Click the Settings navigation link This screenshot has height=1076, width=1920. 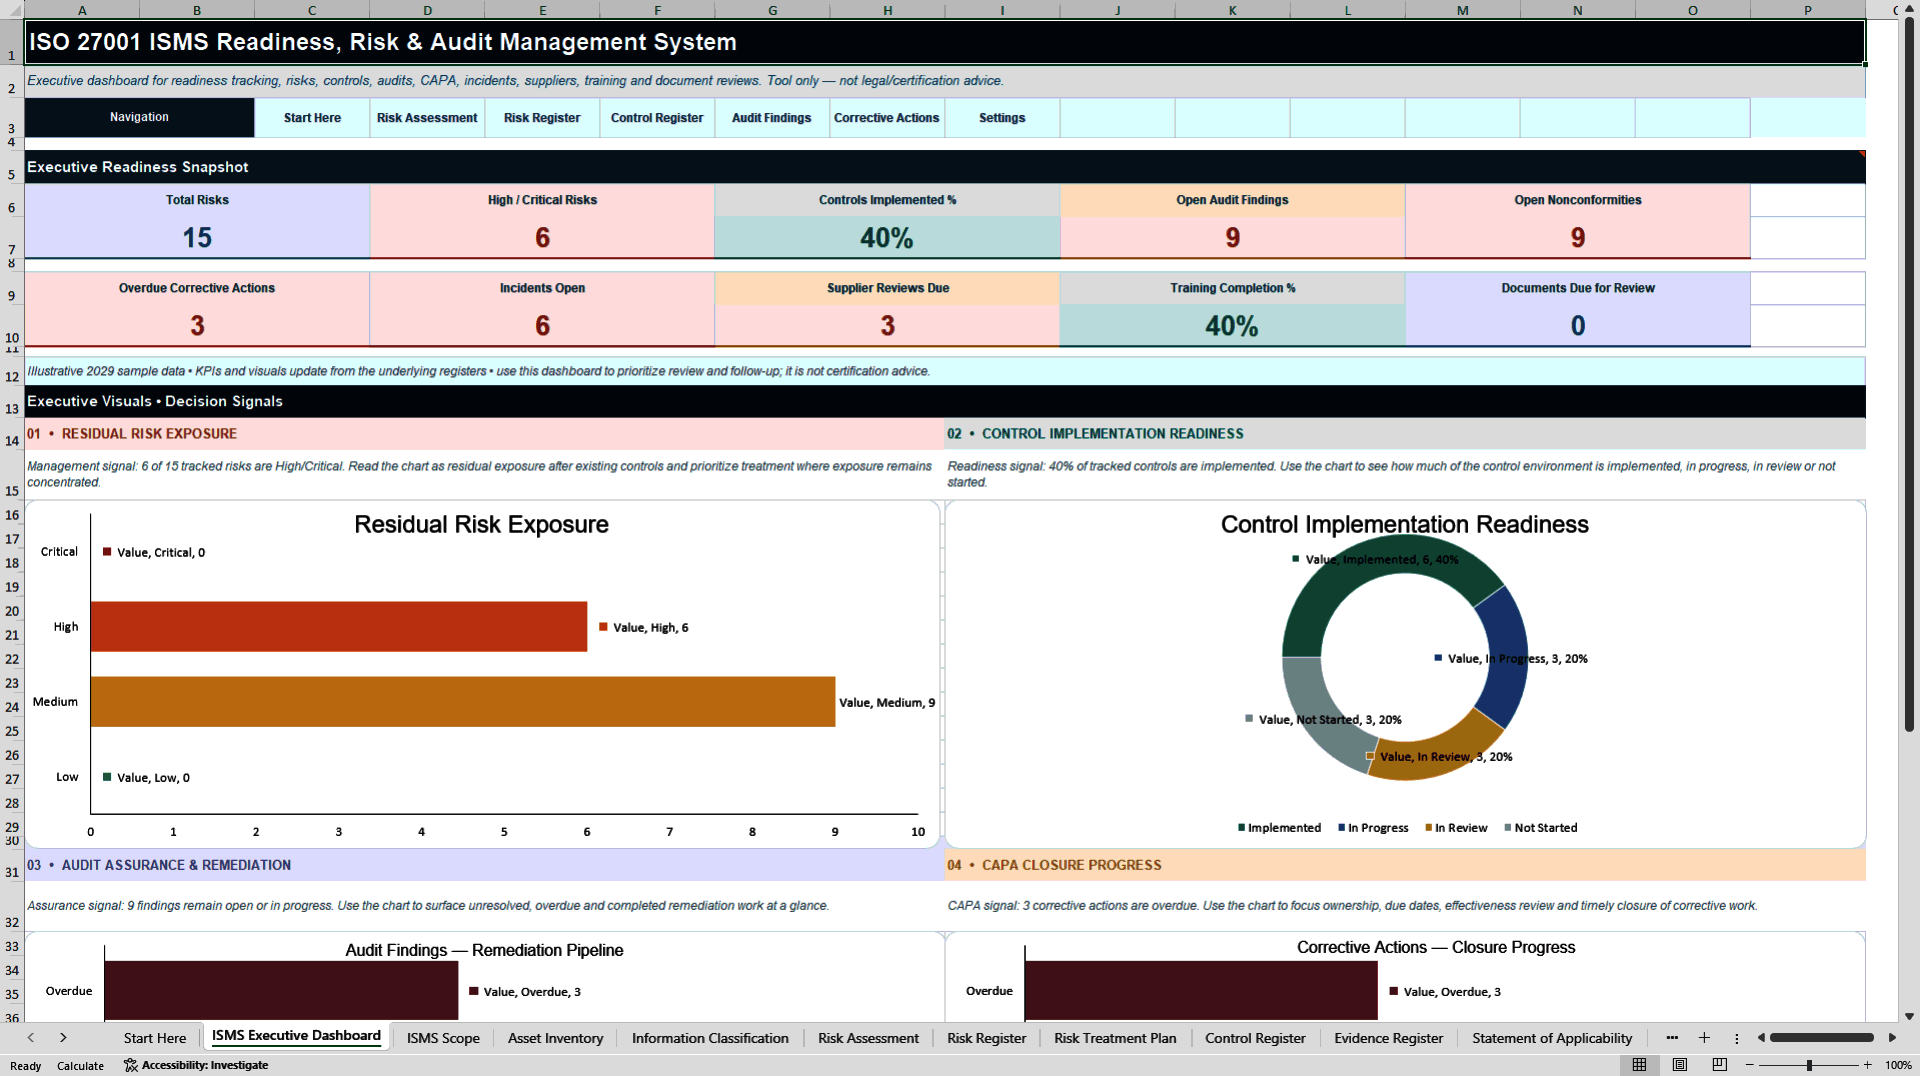pos(1002,118)
